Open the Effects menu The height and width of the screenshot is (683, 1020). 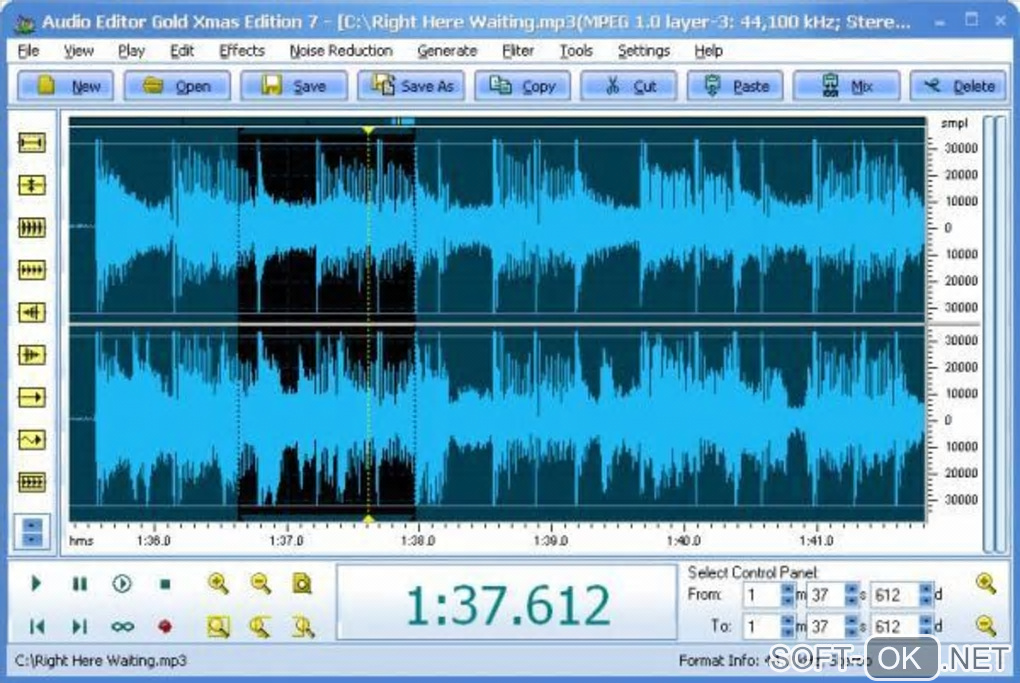pos(241,51)
